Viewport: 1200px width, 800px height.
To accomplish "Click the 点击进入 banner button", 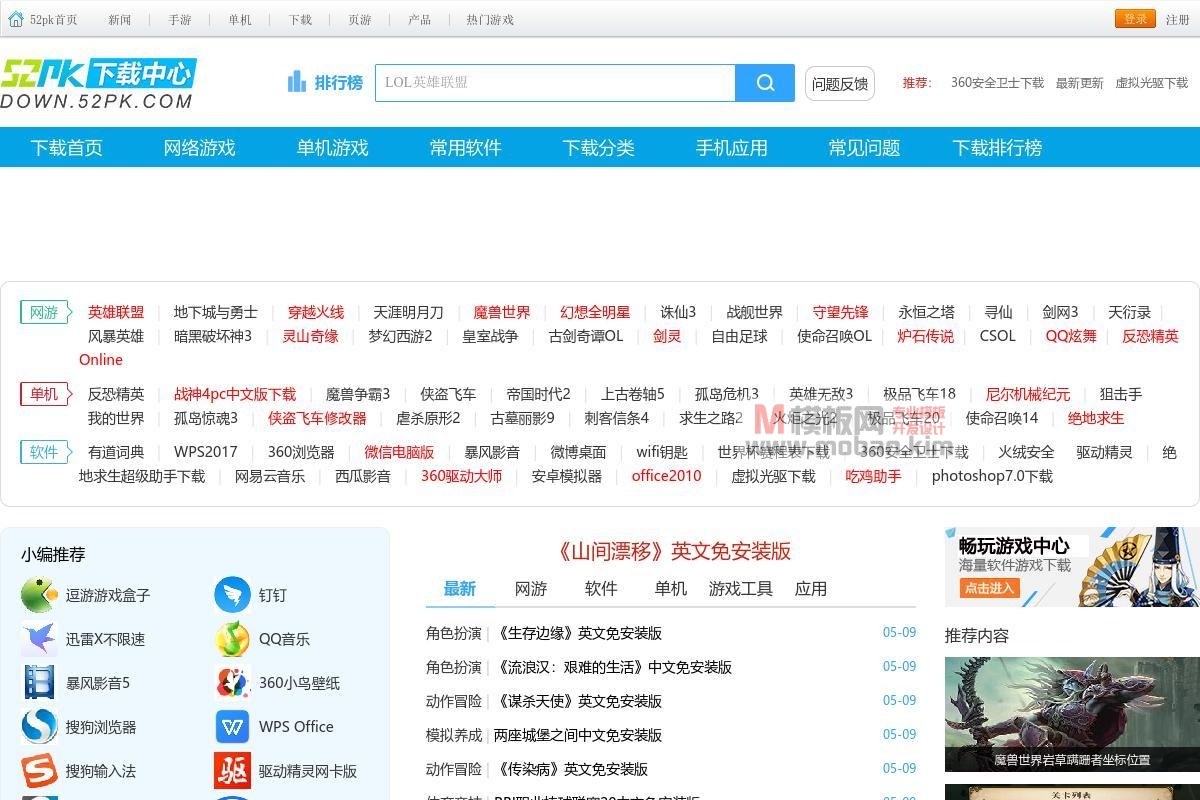I will 989,588.
